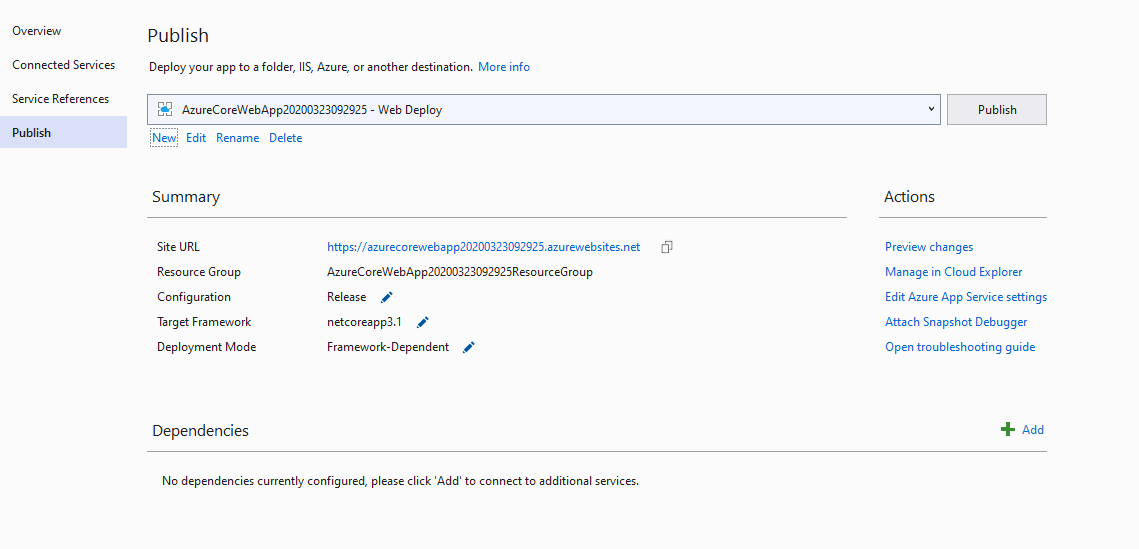Click the Target Framework label
This screenshot has width=1139, height=549.
click(204, 322)
